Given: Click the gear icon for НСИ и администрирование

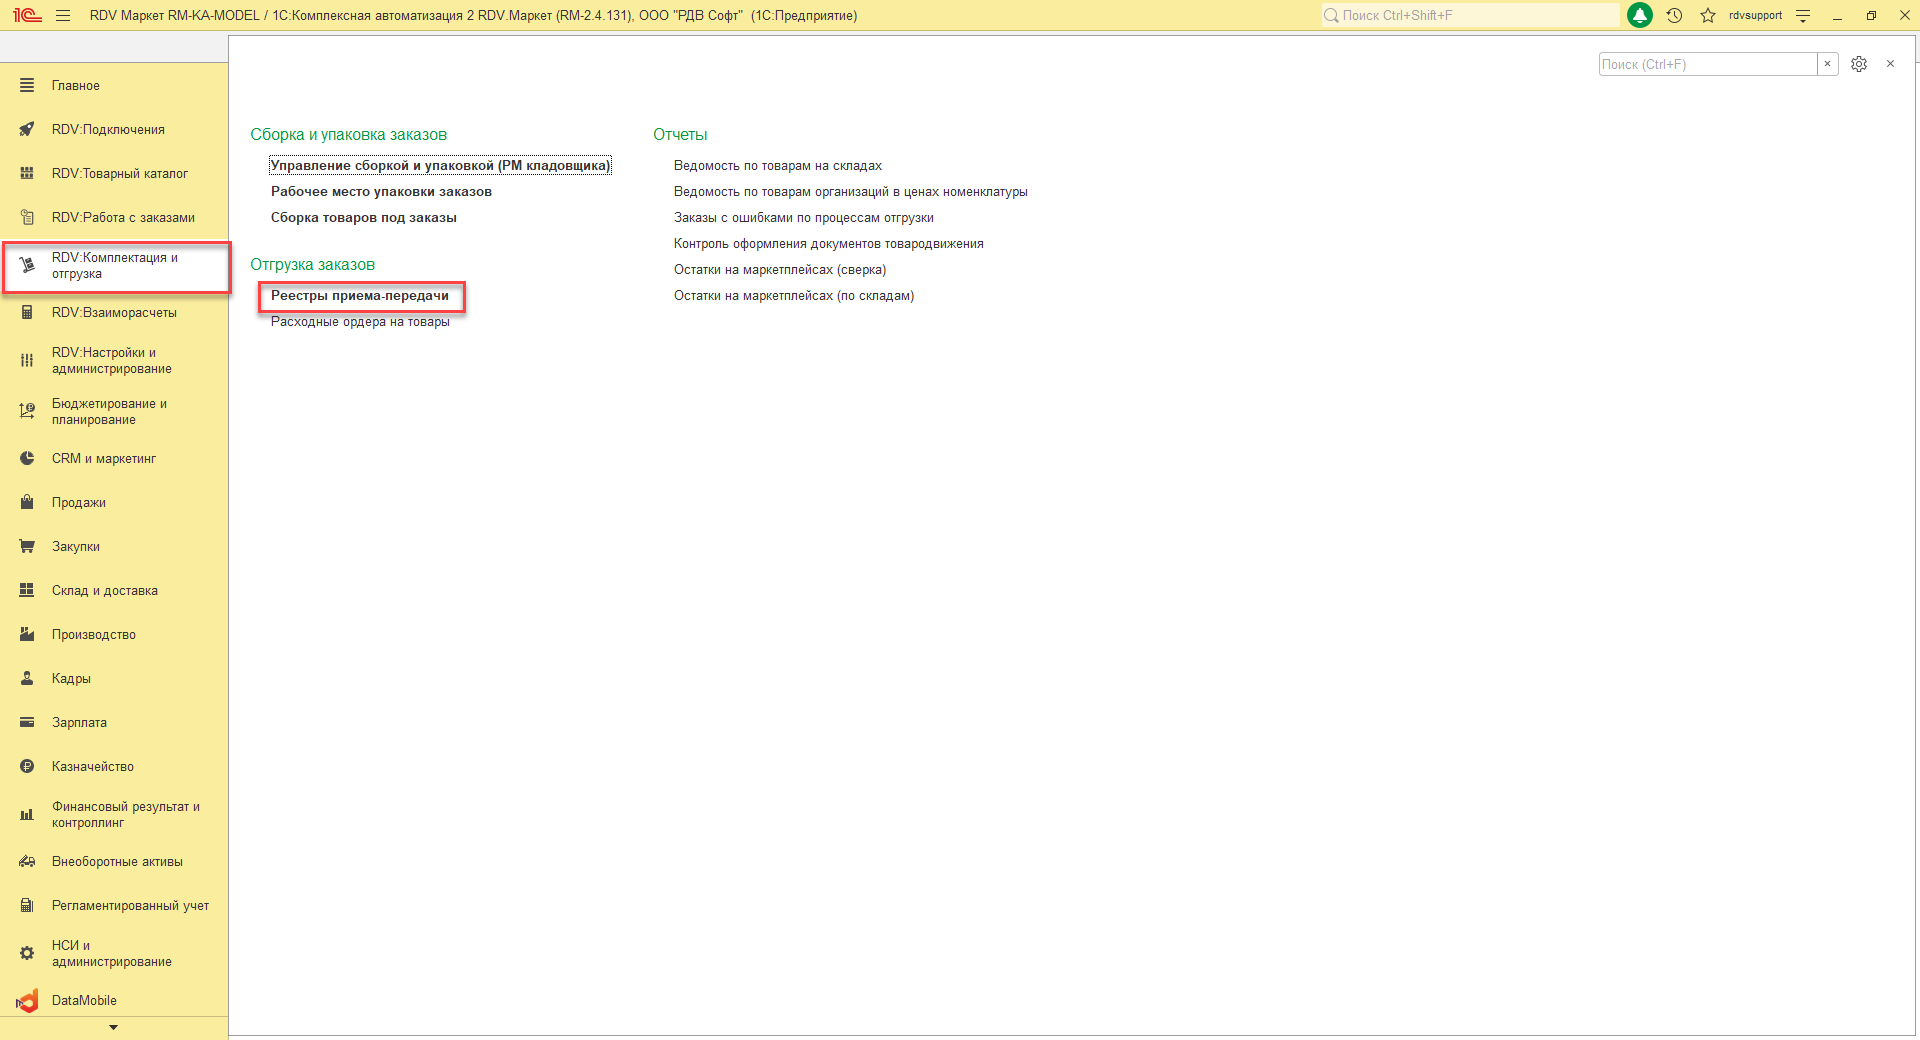Looking at the screenshot, I should (x=27, y=954).
